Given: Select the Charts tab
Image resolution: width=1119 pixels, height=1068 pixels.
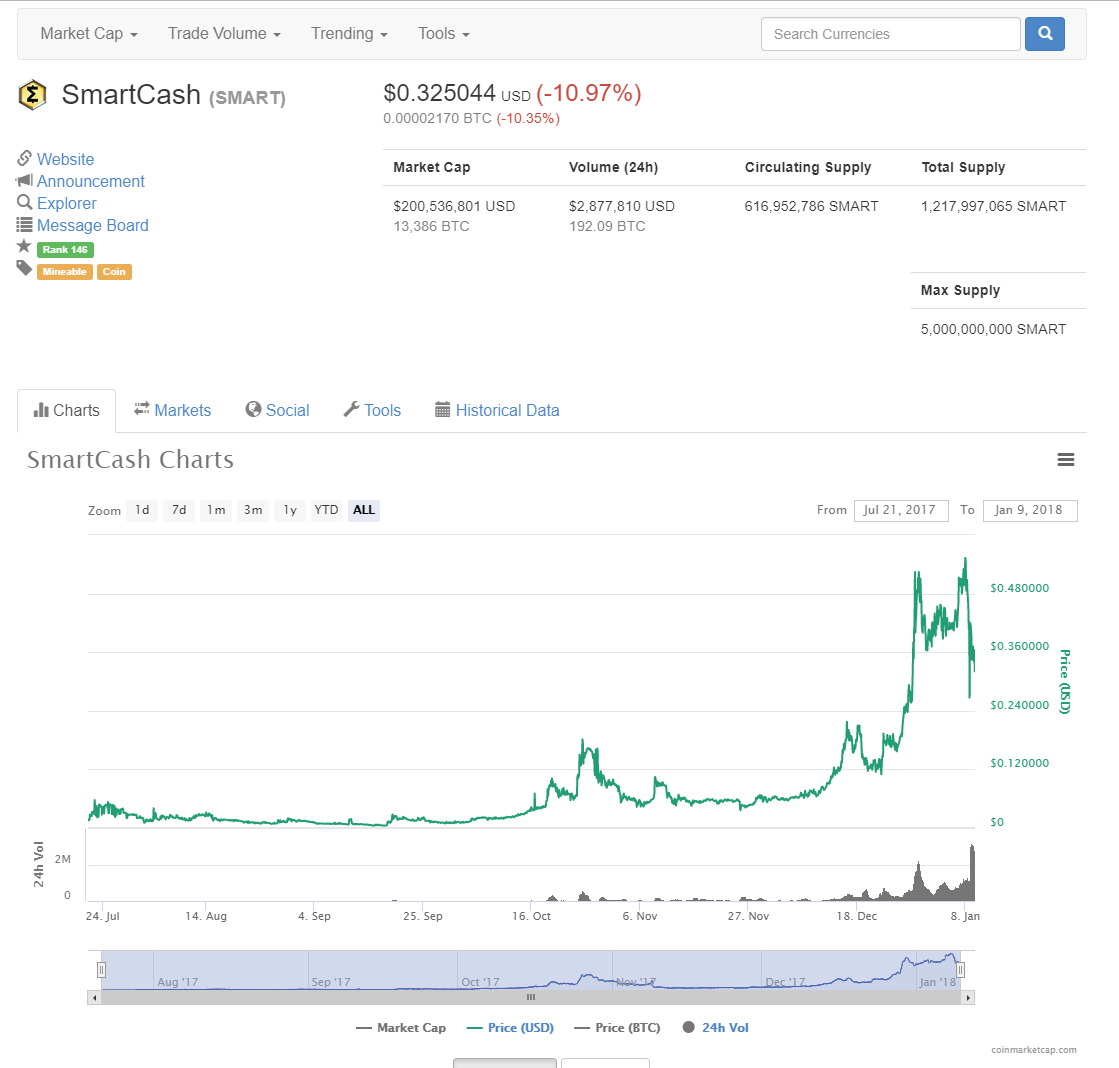Looking at the screenshot, I should tap(66, 410).
